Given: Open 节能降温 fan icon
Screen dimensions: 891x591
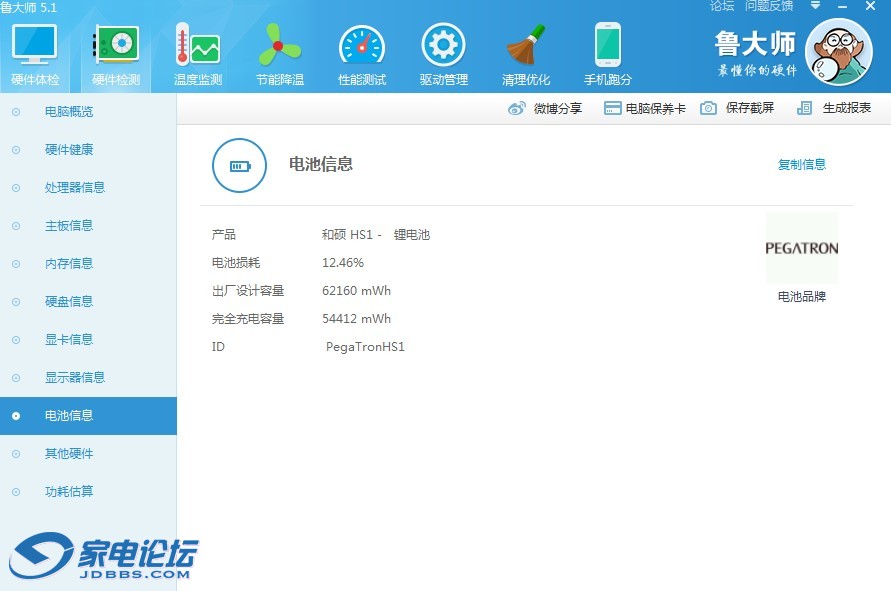Looking at the screenshot, I should pyautogui.click(x=280, y=44).
